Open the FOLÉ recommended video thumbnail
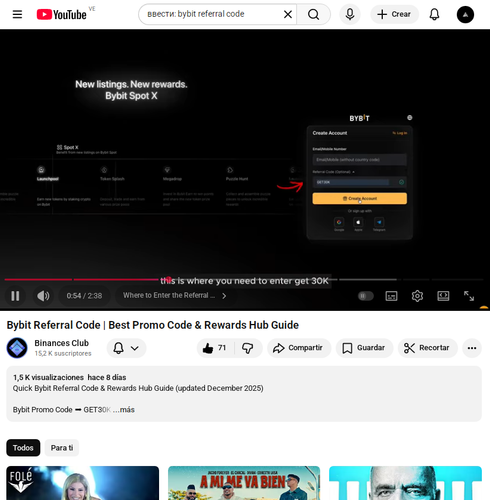 pyautogui.click(x=82, y=483)
